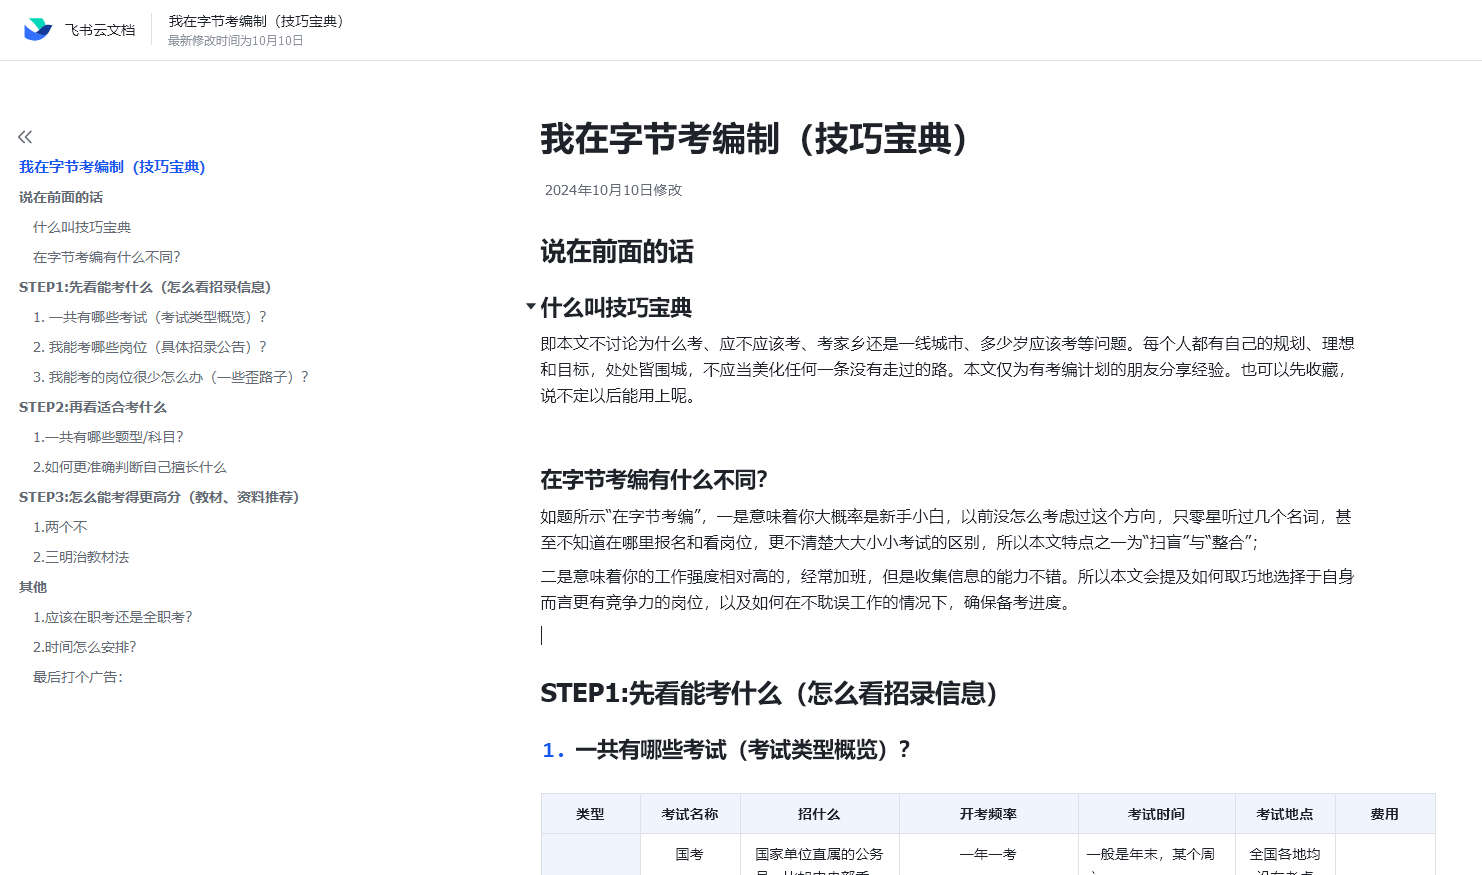Click document title in the top header bar
Viewport: 1482px width, 875px height.
tap(255, 21)
